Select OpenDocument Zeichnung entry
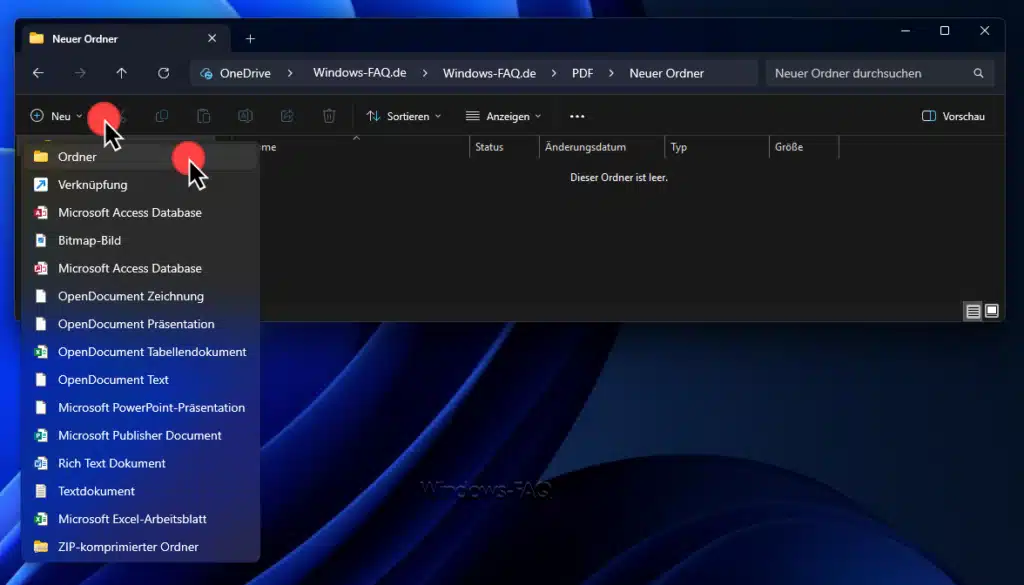Screen dimensions: 1024x585 click(x=140, y=296)
